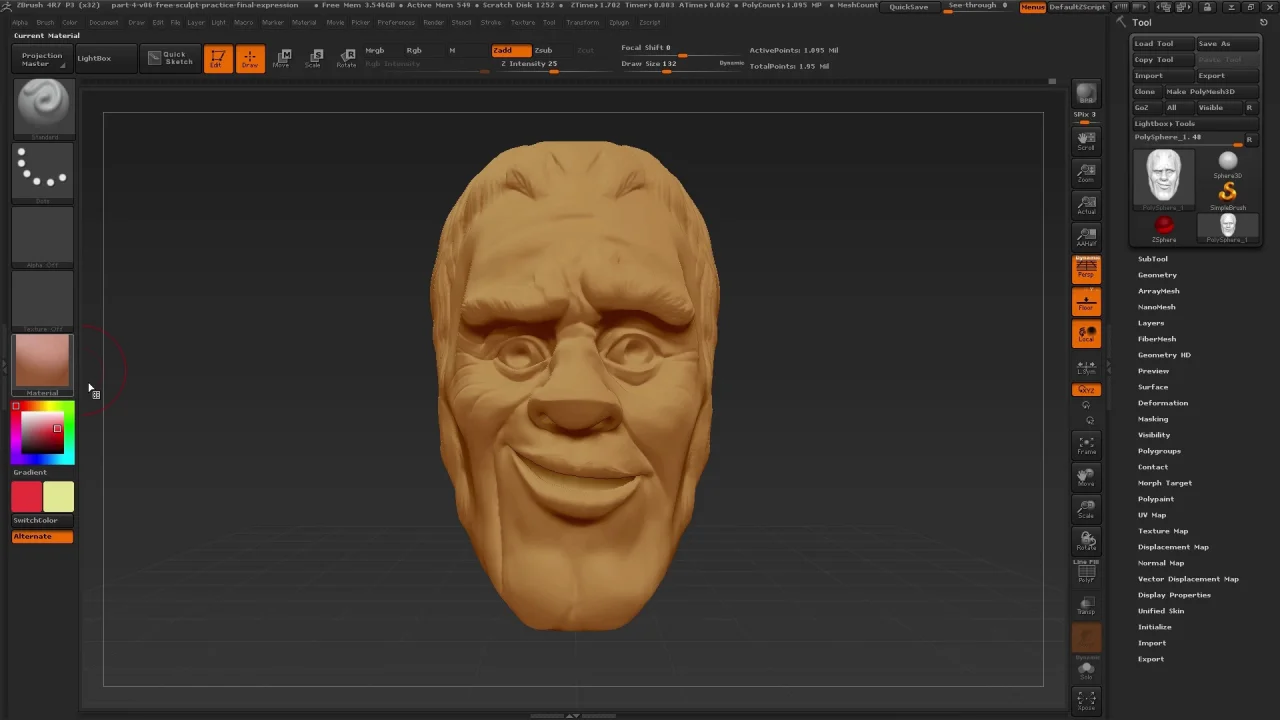The height and width of the screenshot is (720, 1280).
Task: Click the Zoom canvas navigation icon
Action: [x=1086, y=172]
